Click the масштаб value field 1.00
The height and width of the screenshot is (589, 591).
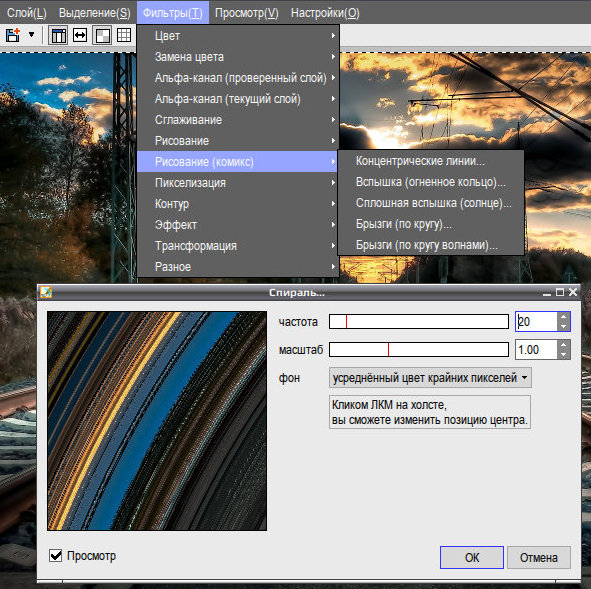pyautogui.click(x=536, y=350)
